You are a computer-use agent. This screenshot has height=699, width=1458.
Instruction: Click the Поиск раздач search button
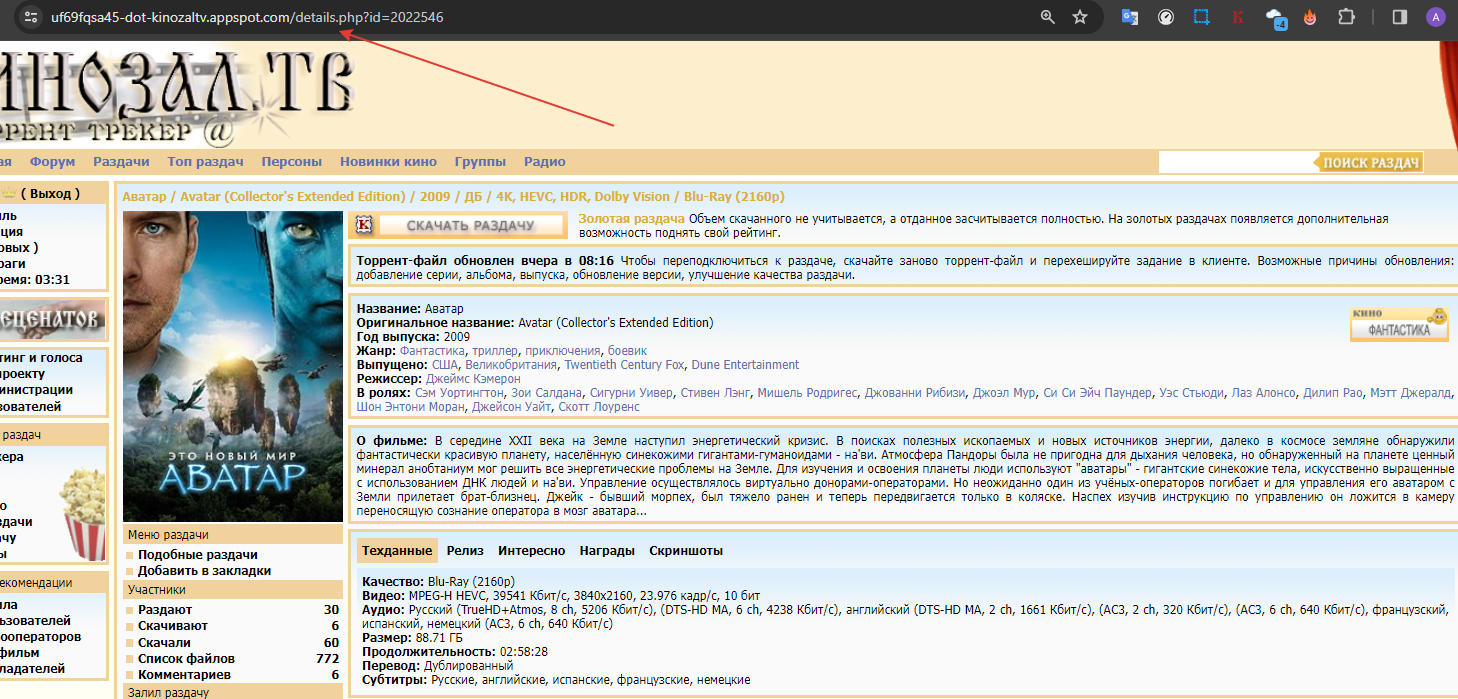click(1371, 162)
